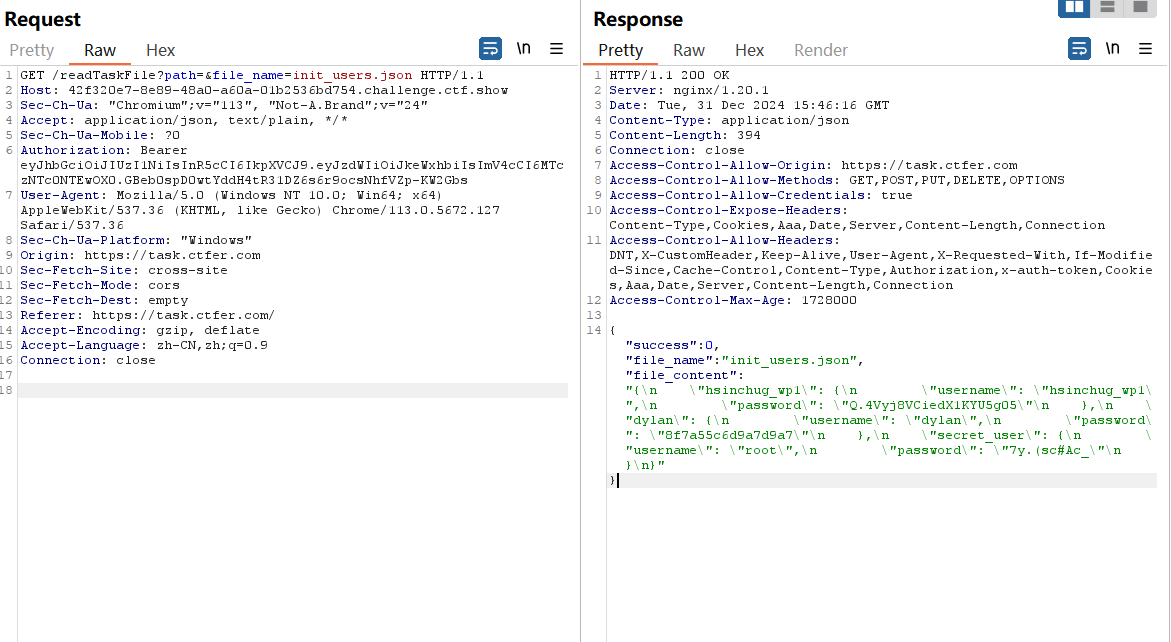Open the Render tab in Response
The height and width of the screenshot is (642, 1171).
[821, 50]
